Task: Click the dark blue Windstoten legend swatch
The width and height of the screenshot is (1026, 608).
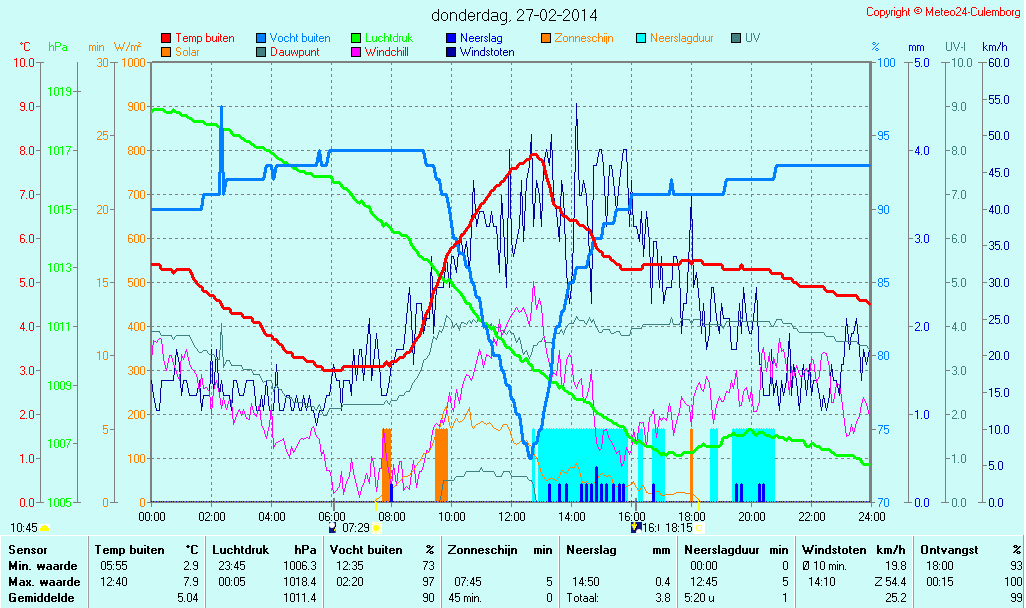Action: [x=450, y=52]
